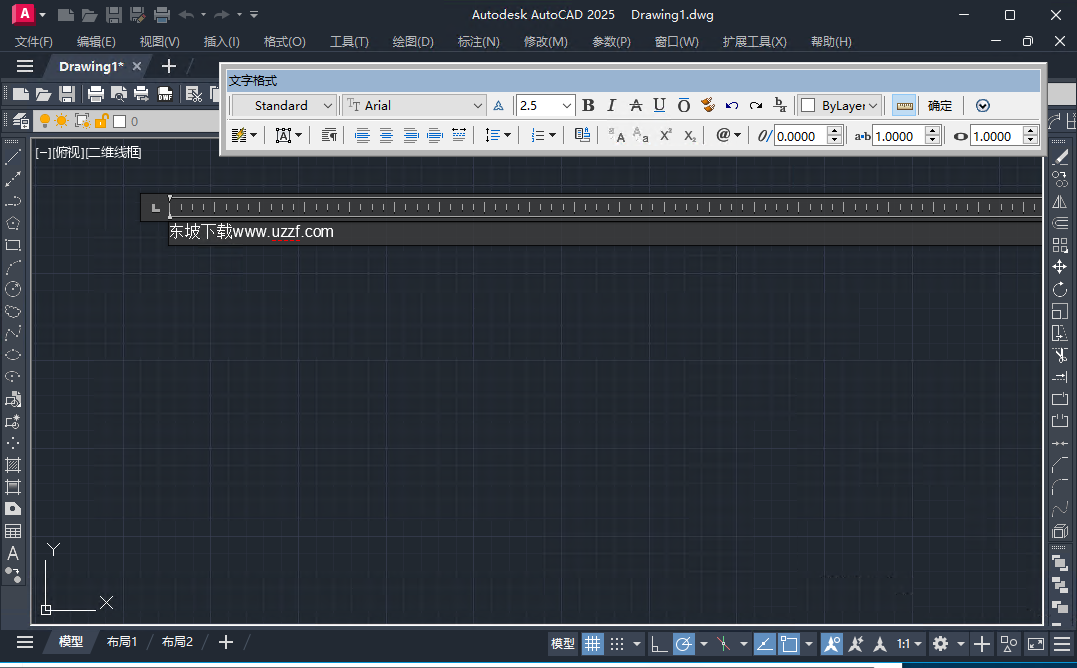Image resolution: width=1077 pixels, height=668 pixels.
Task: Click 确定 to confirm the text
Action: [x=939, y=105]
